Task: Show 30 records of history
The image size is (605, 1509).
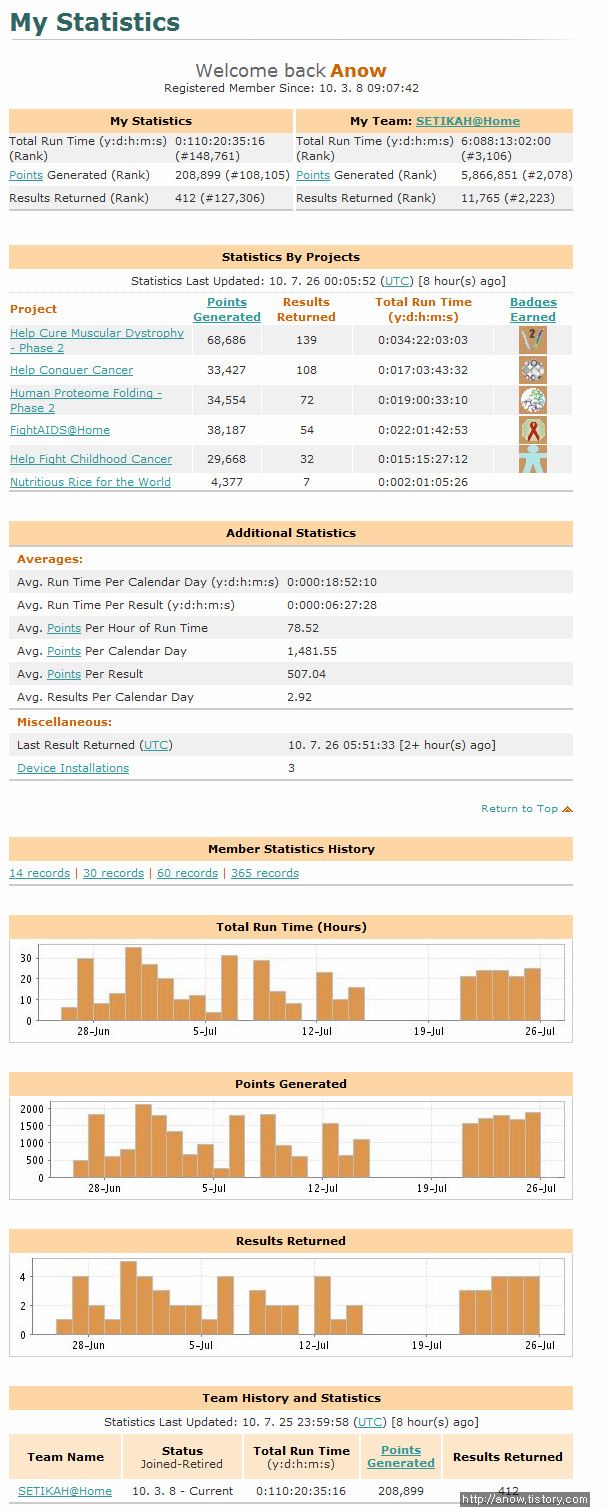Action: [113, 873]
